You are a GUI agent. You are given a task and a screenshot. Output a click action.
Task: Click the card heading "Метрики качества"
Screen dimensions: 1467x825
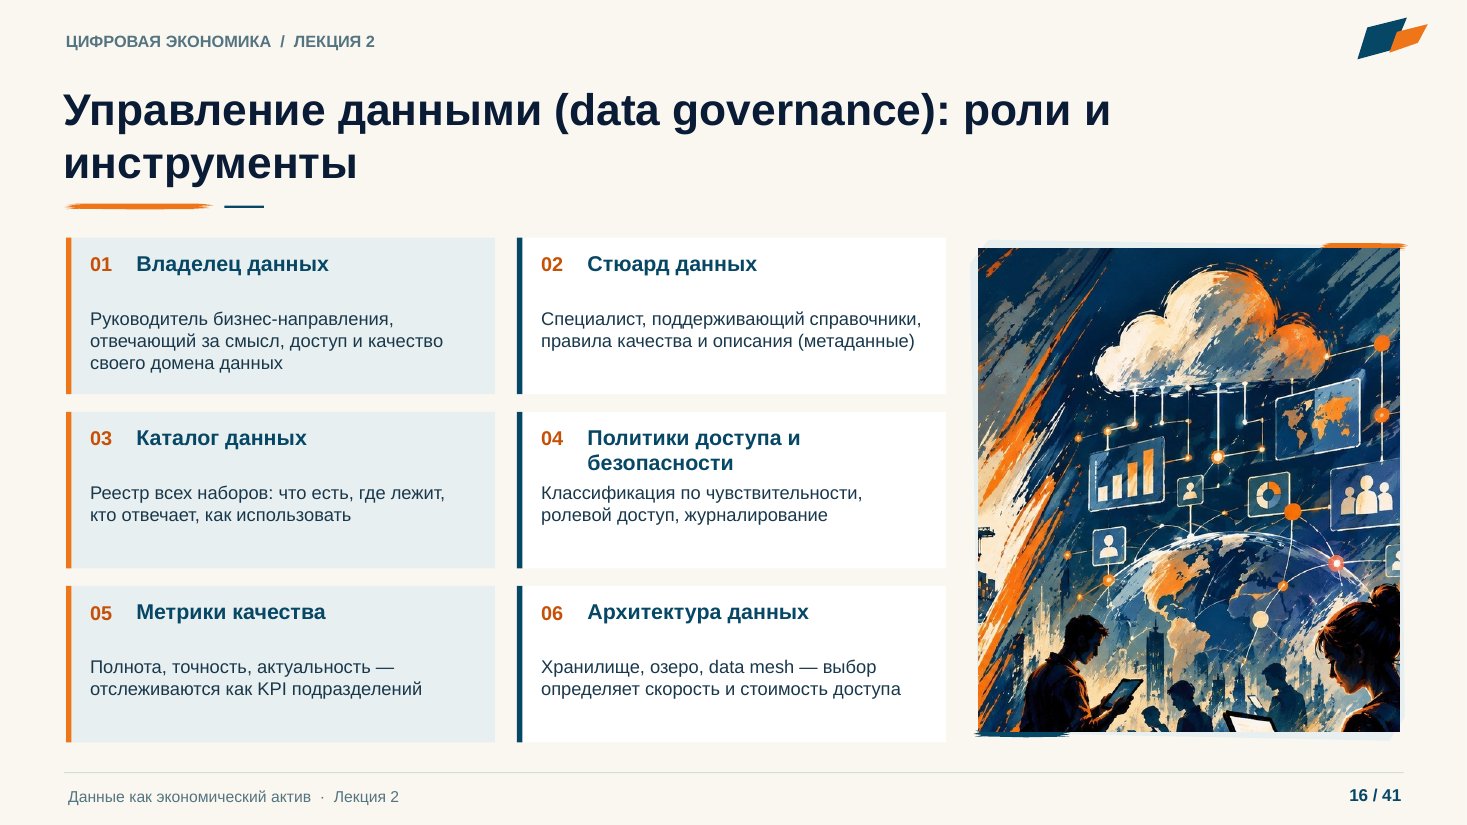pos(231,612)
